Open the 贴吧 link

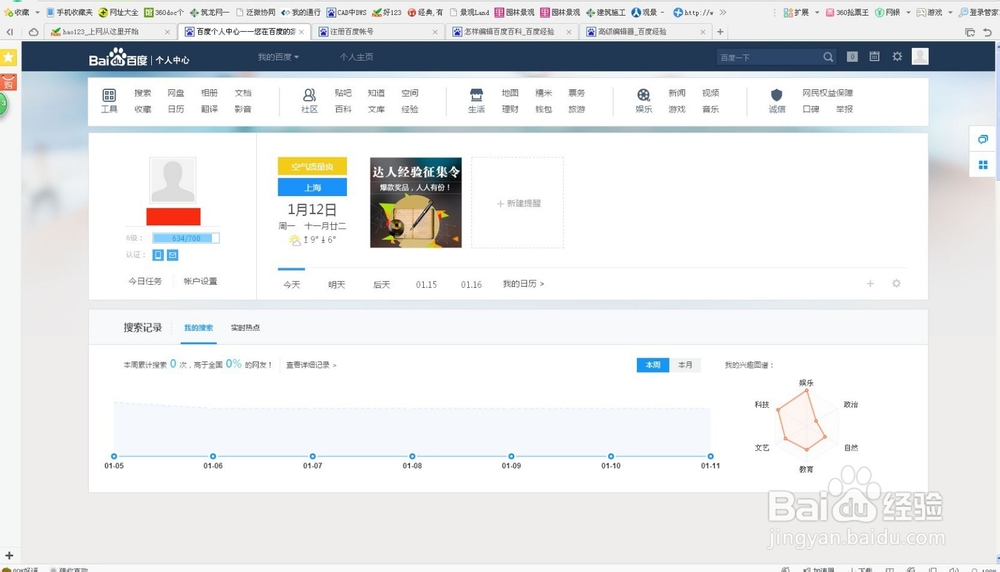[x=343, y=93]
